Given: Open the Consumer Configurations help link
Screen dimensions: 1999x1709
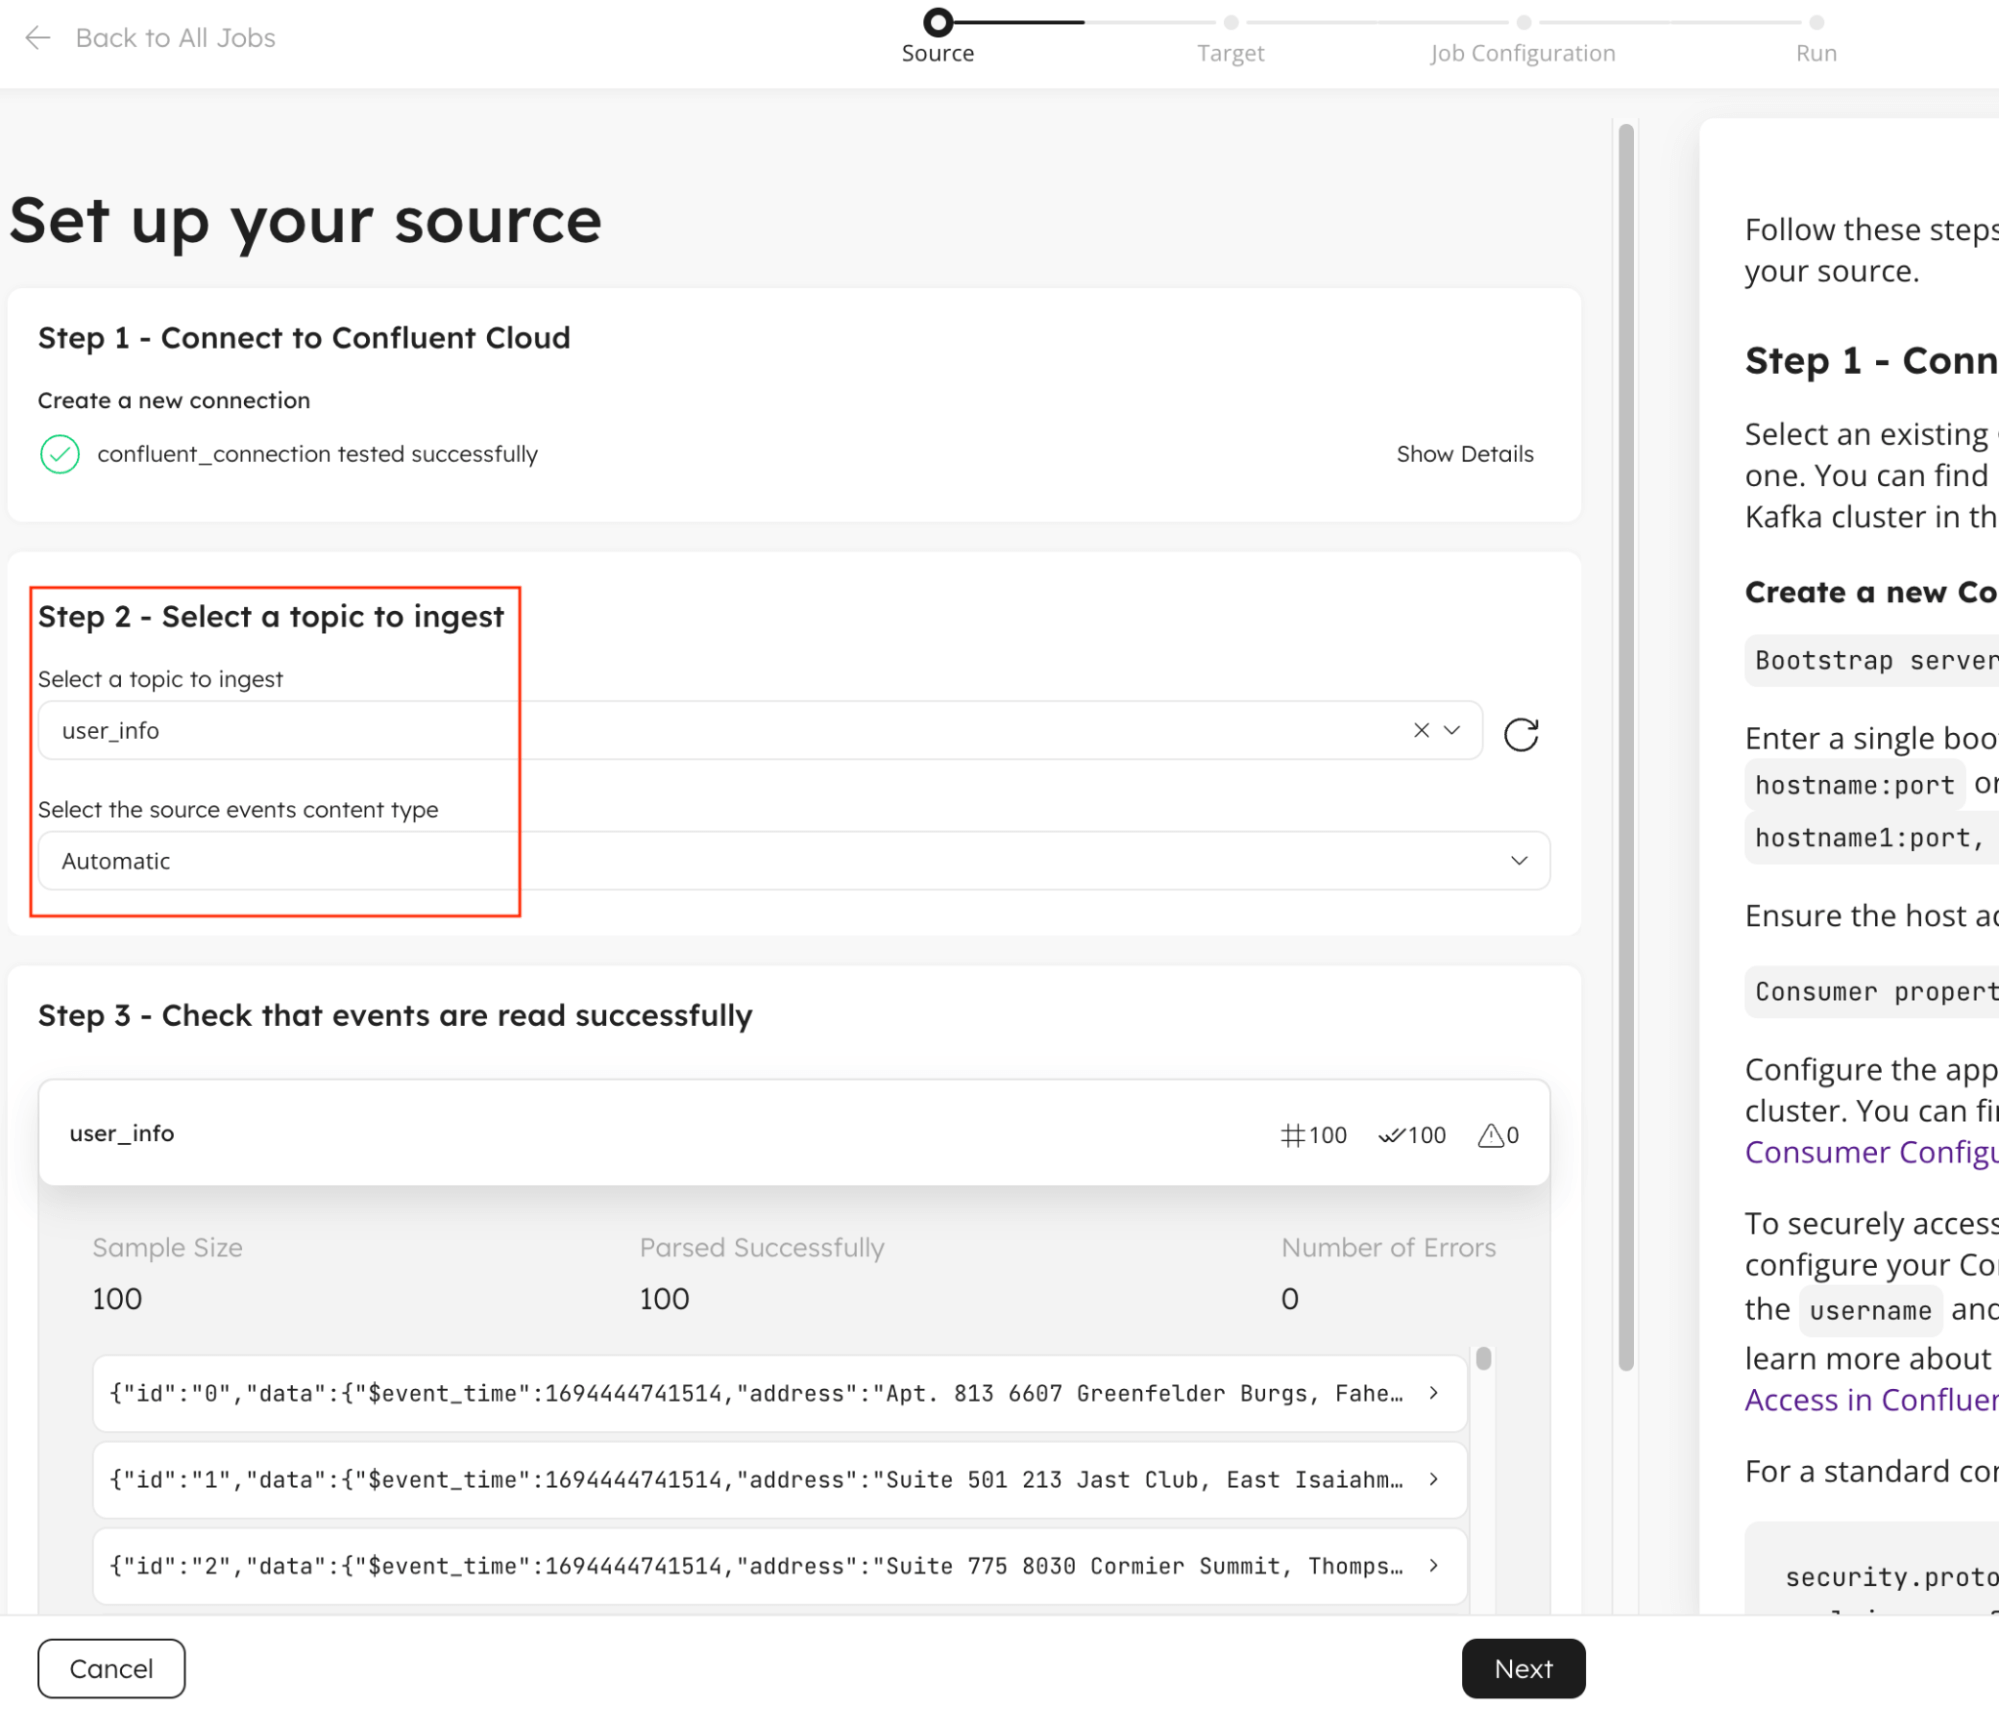Looking at the screenshot, I should [1871, 1152].
